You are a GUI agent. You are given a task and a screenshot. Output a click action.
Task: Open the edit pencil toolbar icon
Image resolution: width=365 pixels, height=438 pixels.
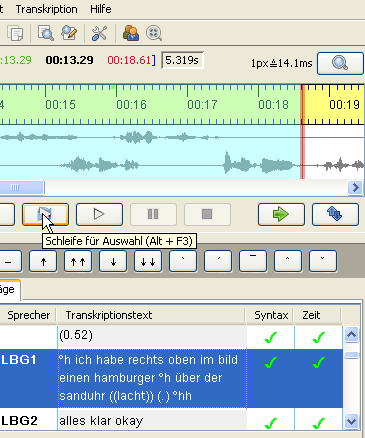tap(69, 33)
